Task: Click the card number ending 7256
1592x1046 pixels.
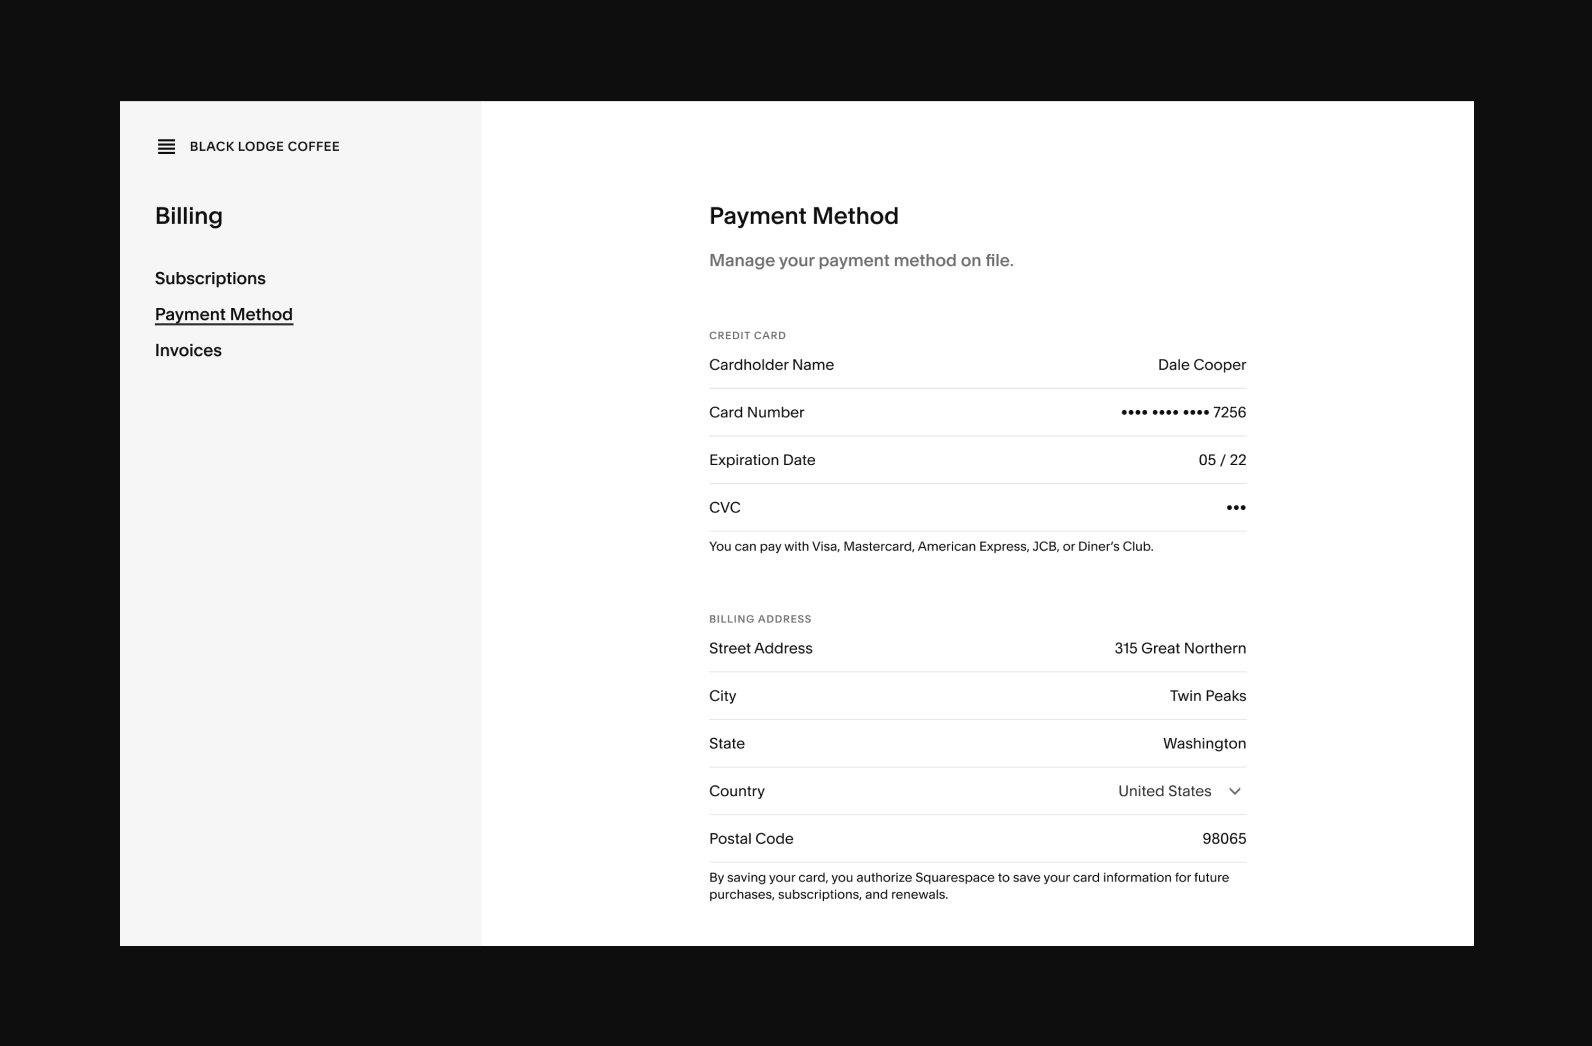Action: [x=1184, y=412]
